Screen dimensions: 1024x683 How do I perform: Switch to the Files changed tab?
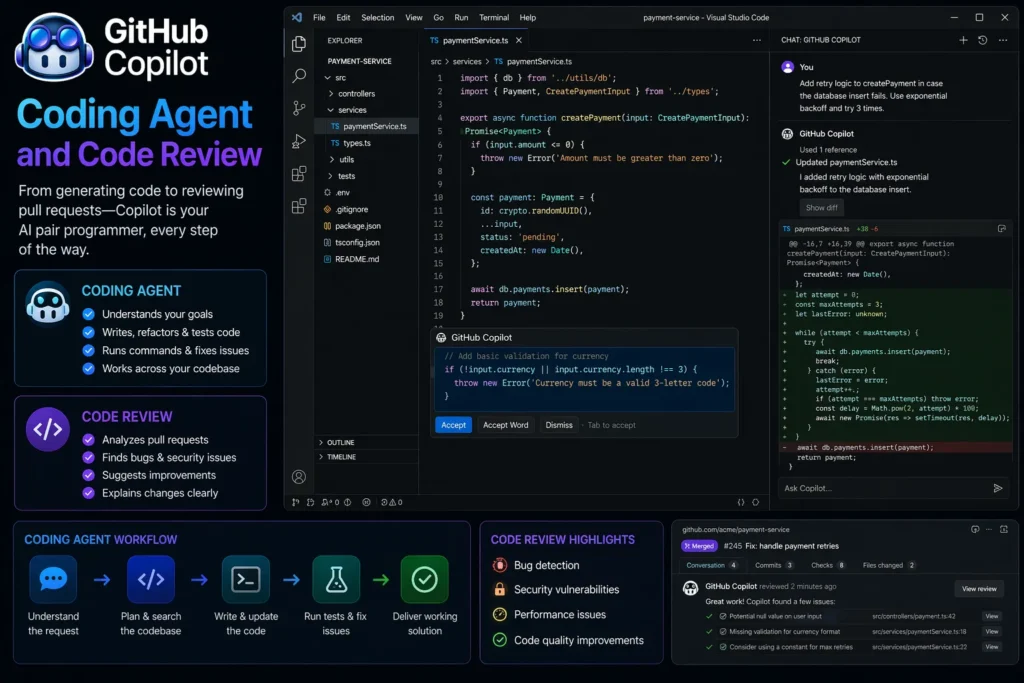coord(889,565)
